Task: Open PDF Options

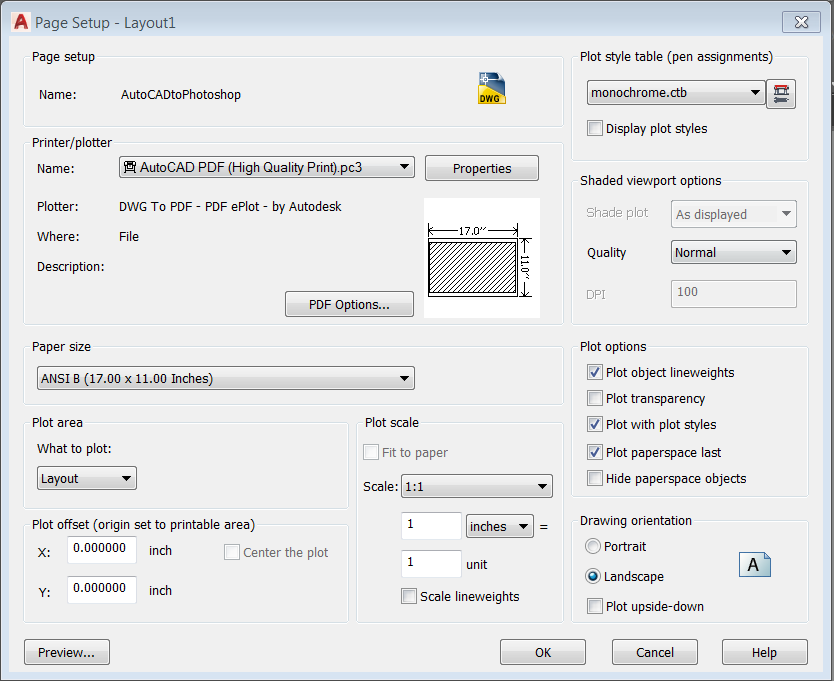Action: (349, 304)
